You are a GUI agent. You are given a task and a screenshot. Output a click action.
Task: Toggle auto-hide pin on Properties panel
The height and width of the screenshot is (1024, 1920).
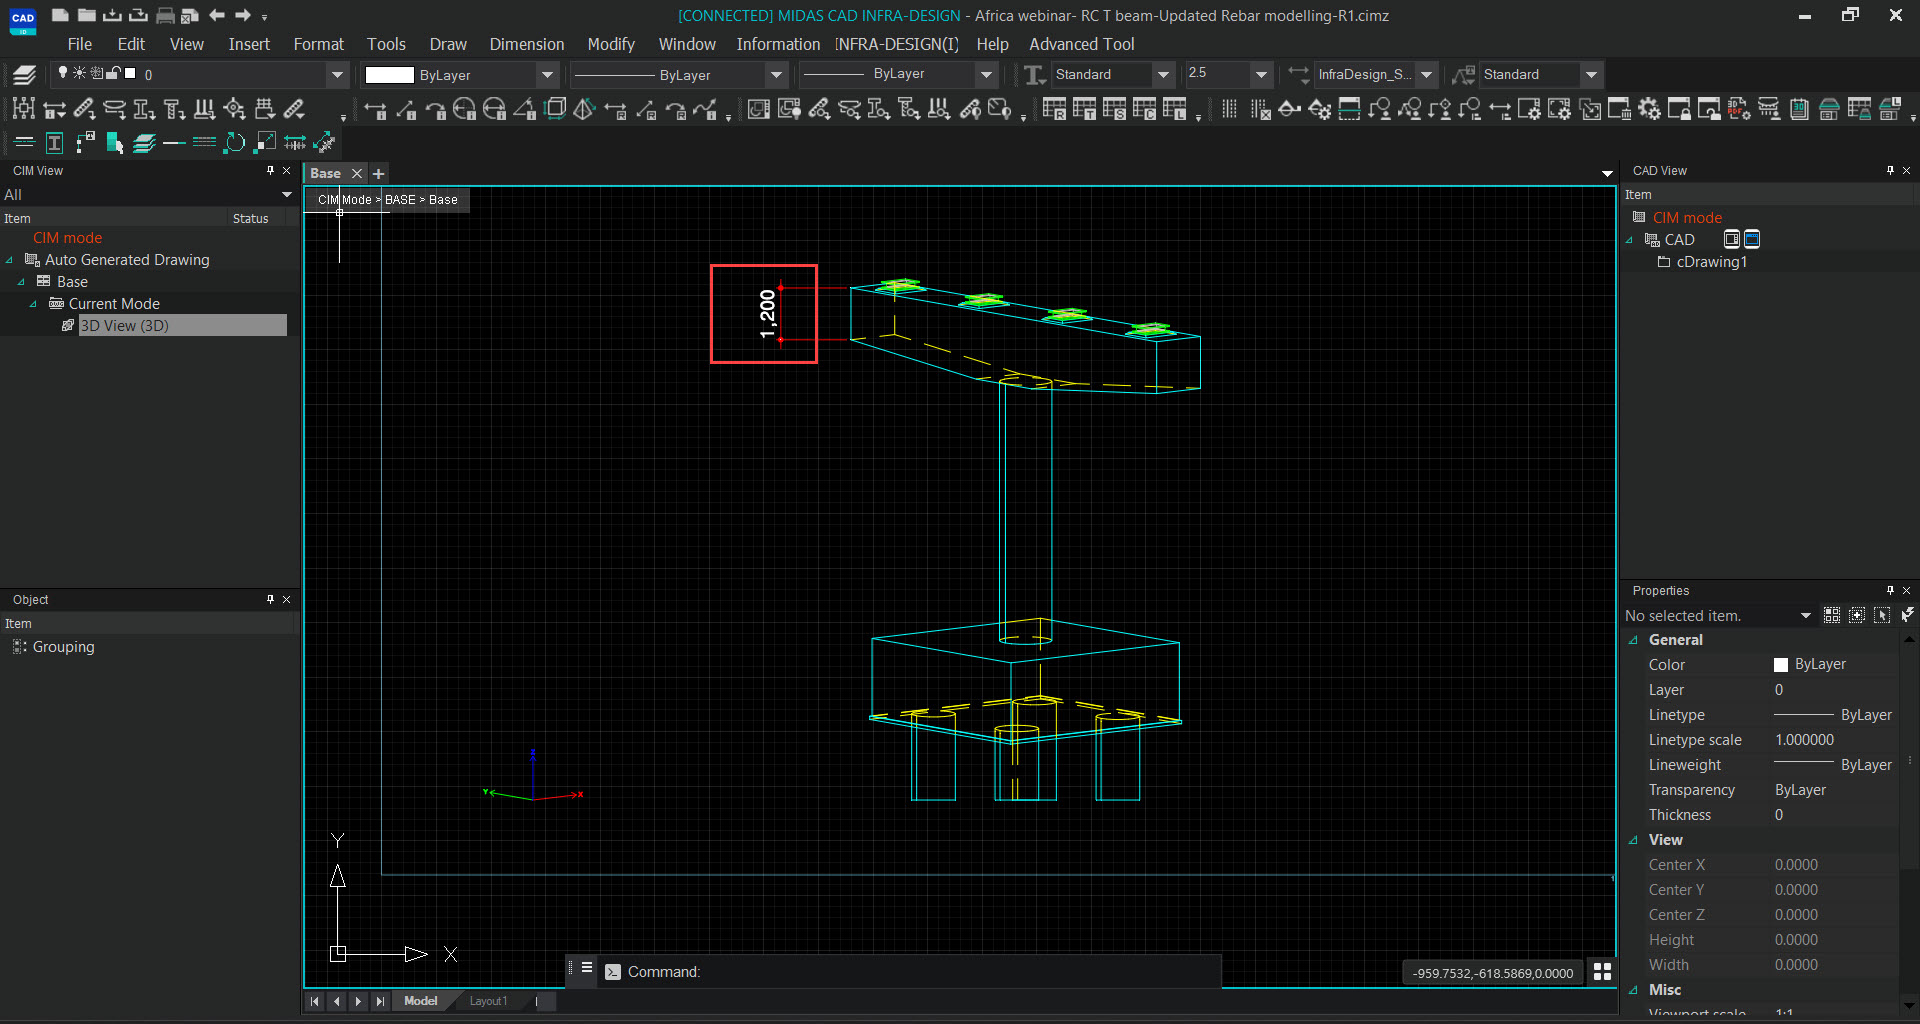pyautogui.click(x=1890, y=590)
